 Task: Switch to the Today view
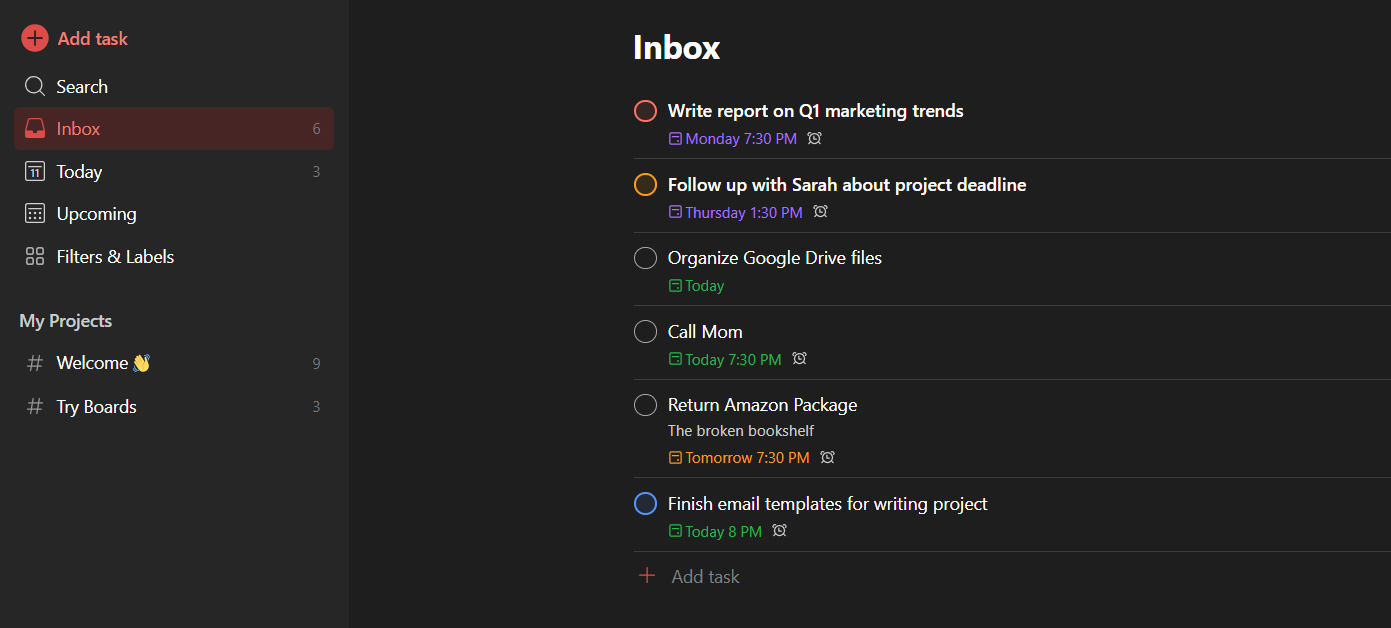[79, 171]
